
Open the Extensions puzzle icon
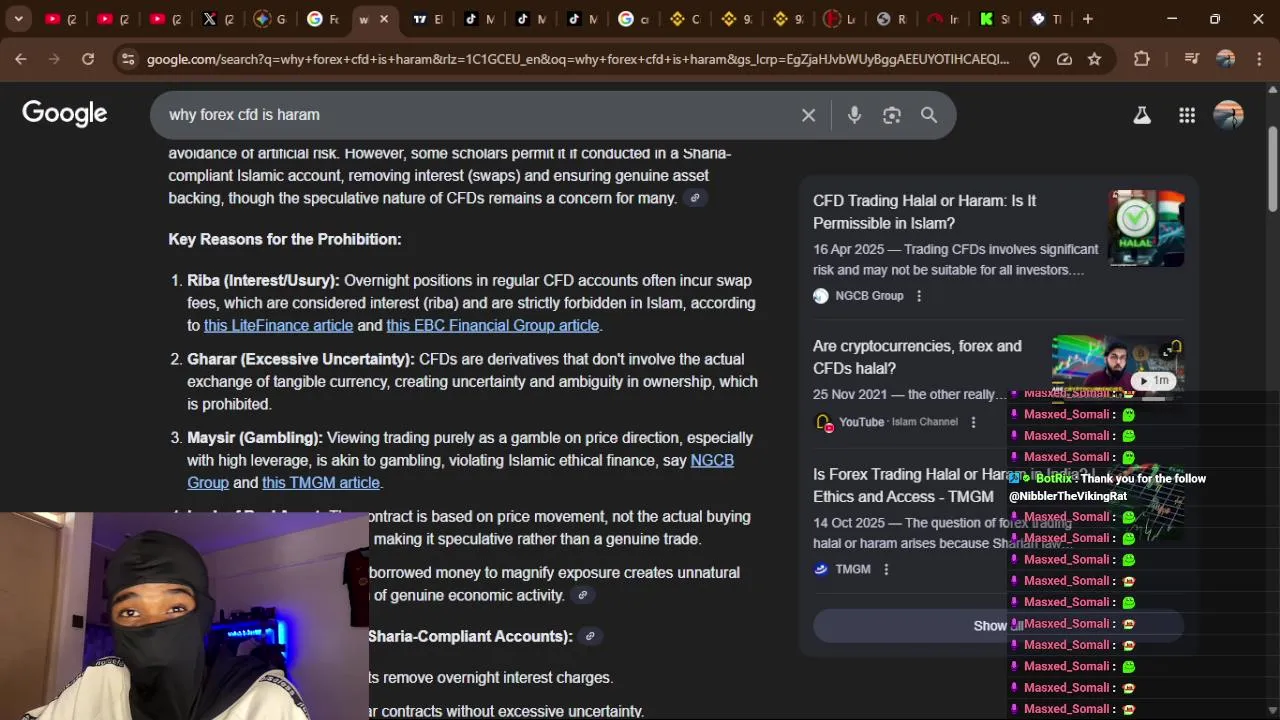[x=1142, y=59]
